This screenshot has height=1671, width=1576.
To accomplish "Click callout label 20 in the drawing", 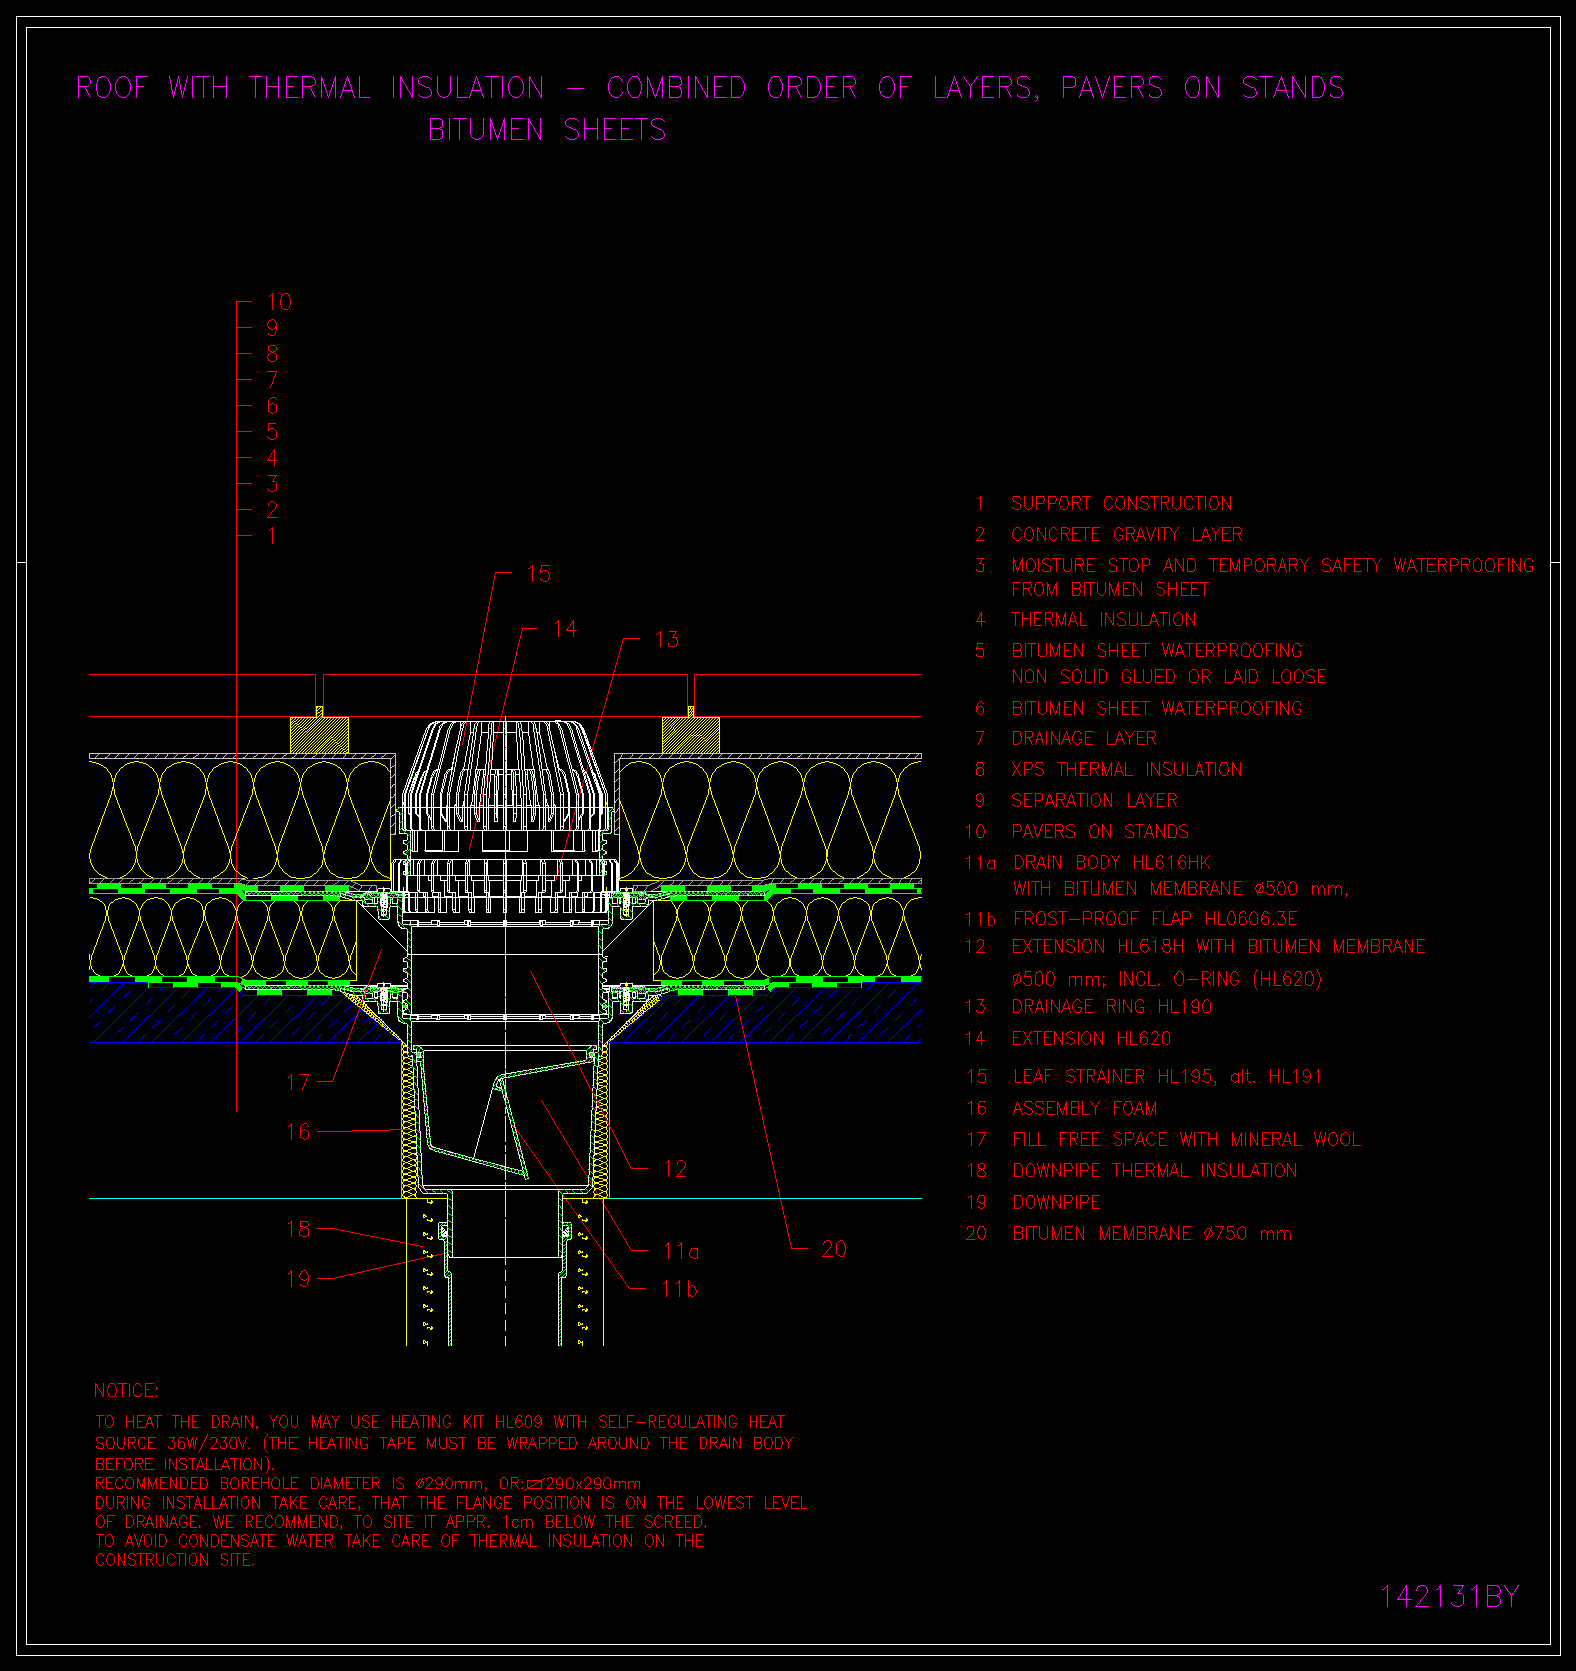I will click(x=834, y=1249).
